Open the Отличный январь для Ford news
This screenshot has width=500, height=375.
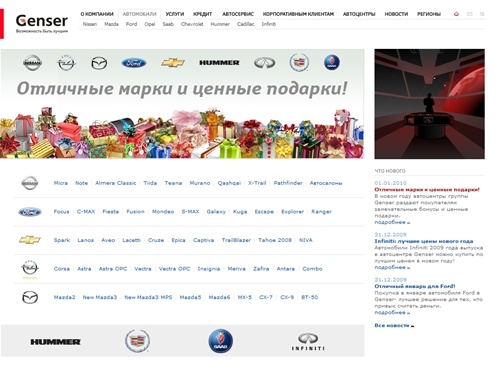click(x=415, y=286)
